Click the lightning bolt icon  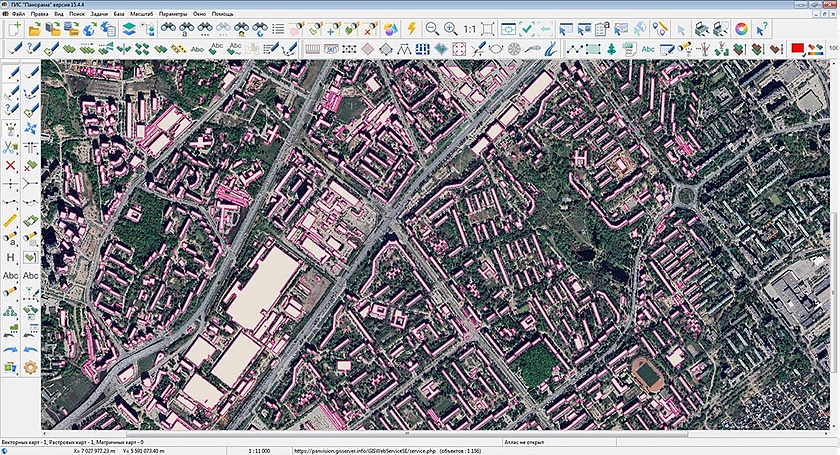[410, 29]
